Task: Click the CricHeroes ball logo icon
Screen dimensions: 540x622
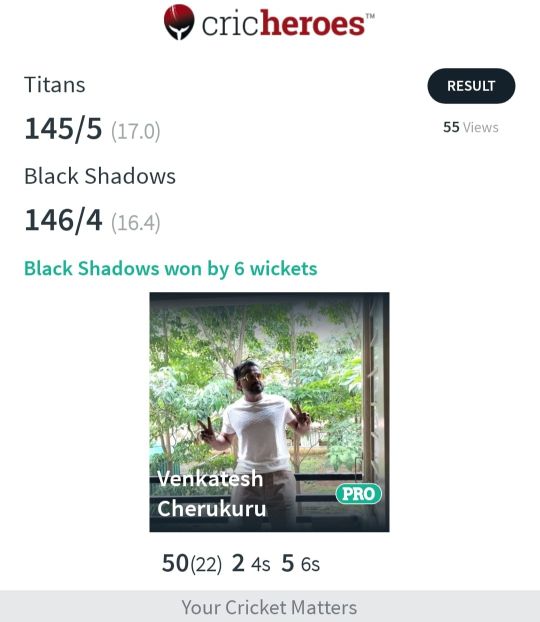Action: point(179,22)
